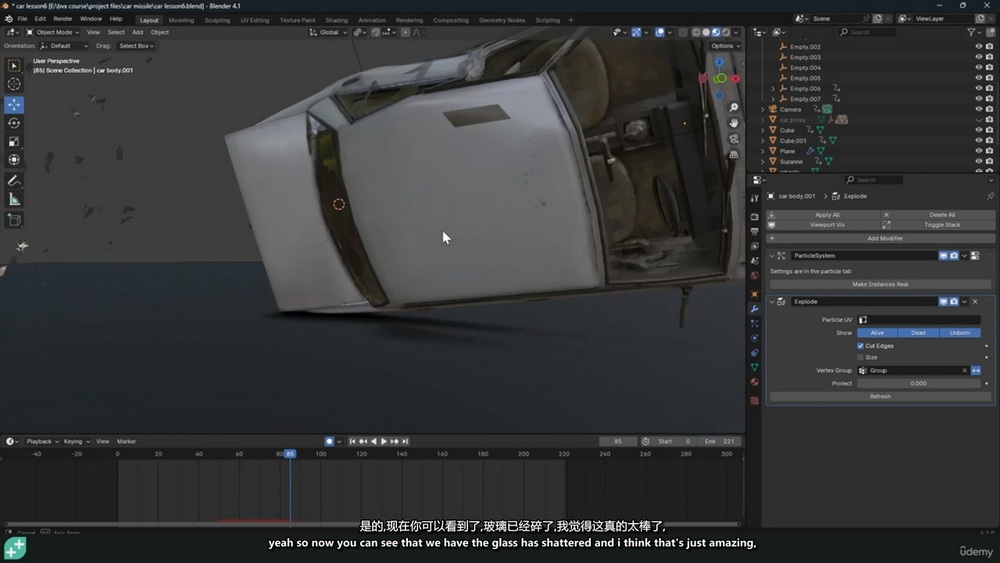
Task: Toggle Suzanne visibility eye icon
Action: tap(979, 161)
